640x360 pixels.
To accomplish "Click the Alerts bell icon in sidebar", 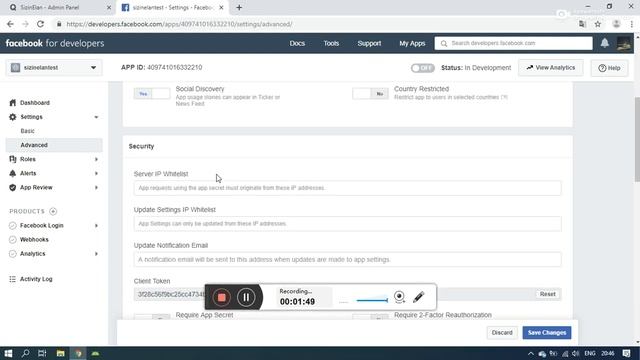I will coord(13,173).
